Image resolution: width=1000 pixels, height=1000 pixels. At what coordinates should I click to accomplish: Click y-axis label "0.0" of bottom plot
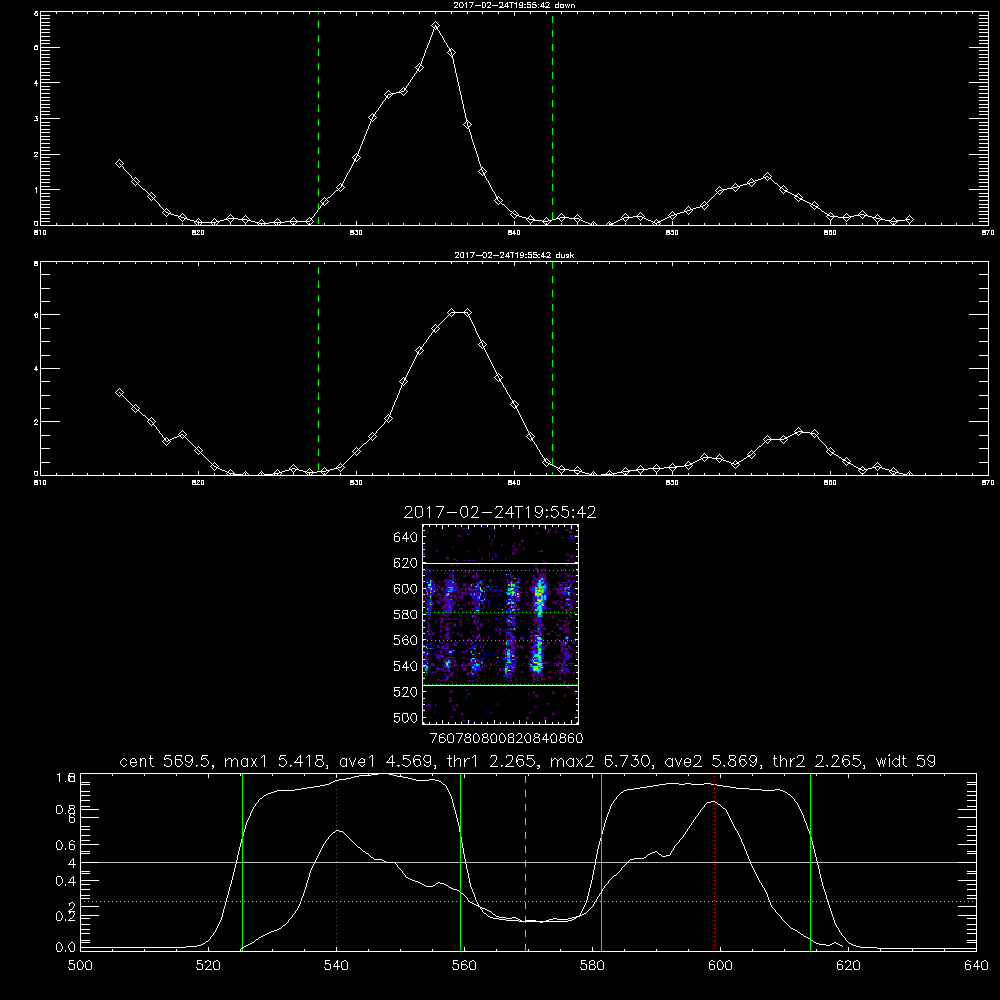coord(65,947)
